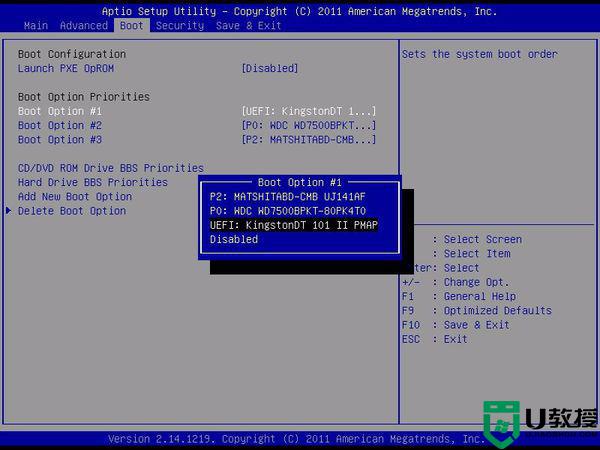This screenshot has width=600, height=450.
Task: Pick P0: WDC WD7500BPKT-80PK4T0 in popup
Action: point(287,211)
